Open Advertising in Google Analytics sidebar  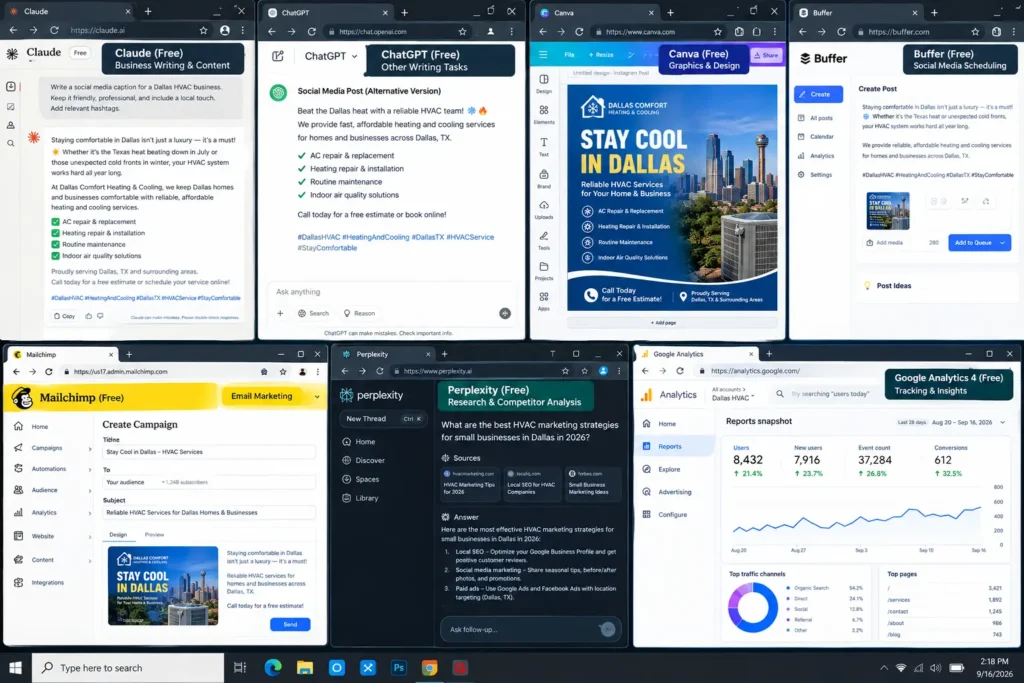667,492
